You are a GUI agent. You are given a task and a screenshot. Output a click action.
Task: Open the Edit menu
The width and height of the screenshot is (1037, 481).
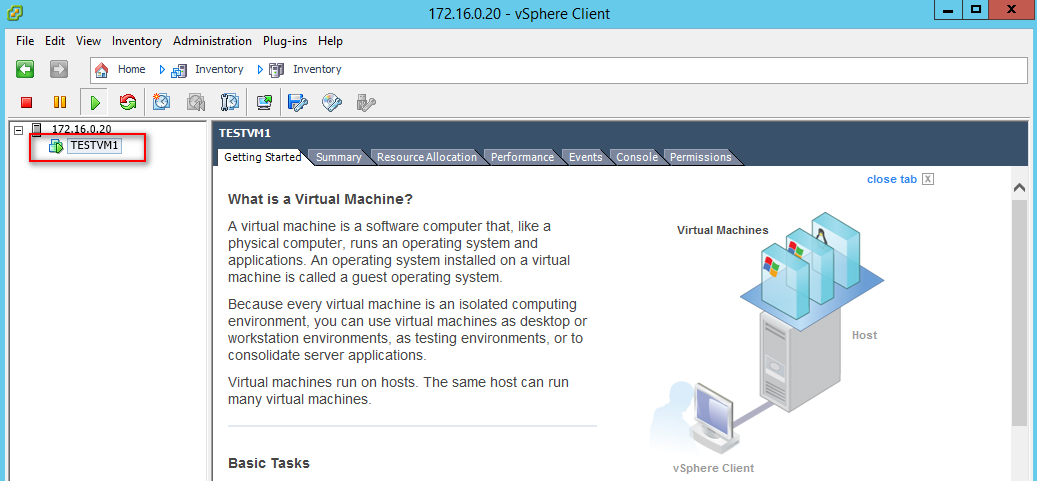(55, 41)
